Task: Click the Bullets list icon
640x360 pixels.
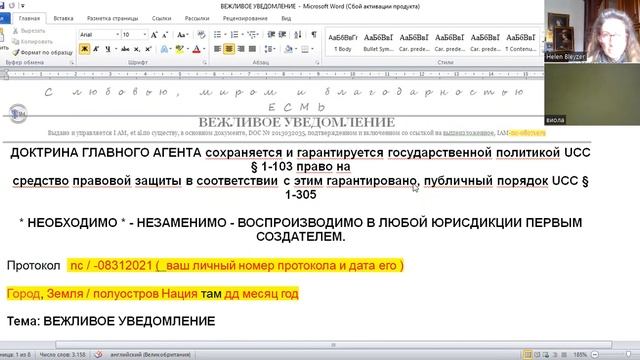Action: pyautogui.click(x=217, y=35)
